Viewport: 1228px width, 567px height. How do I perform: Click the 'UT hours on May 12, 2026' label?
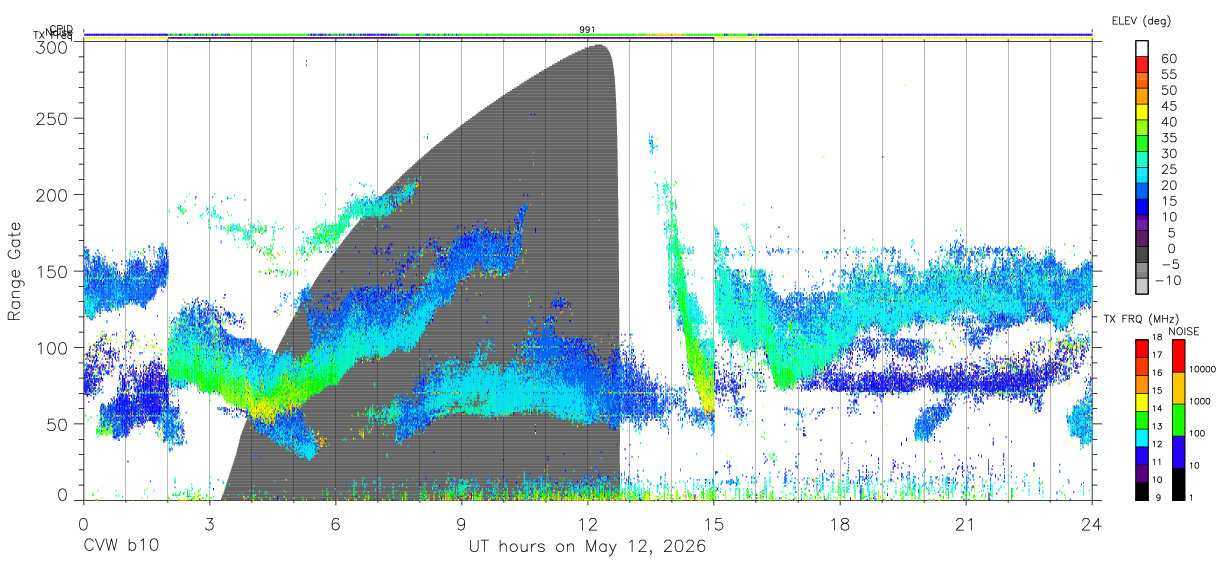click(x=588, y=547)
